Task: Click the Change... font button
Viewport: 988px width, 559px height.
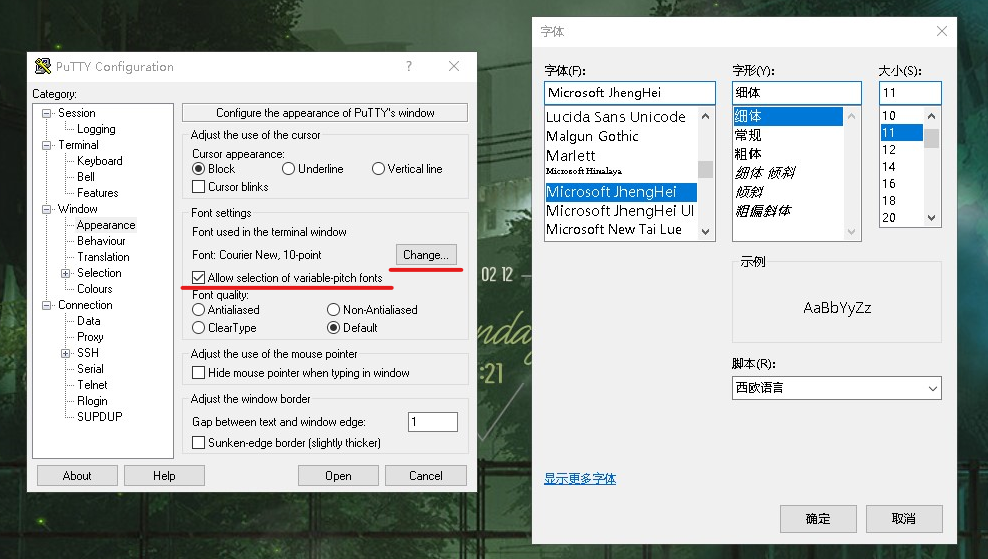Action: (426, 255)
